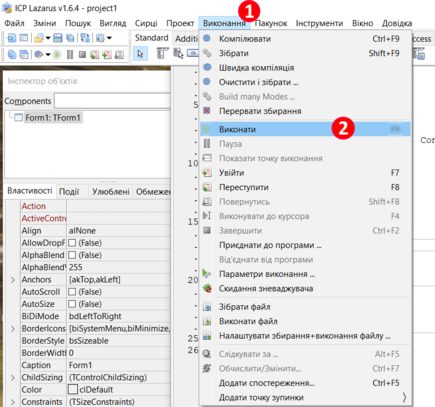This screenshot has width=435, height=407.
Task: Open the Проект menu
Action: 180,23
